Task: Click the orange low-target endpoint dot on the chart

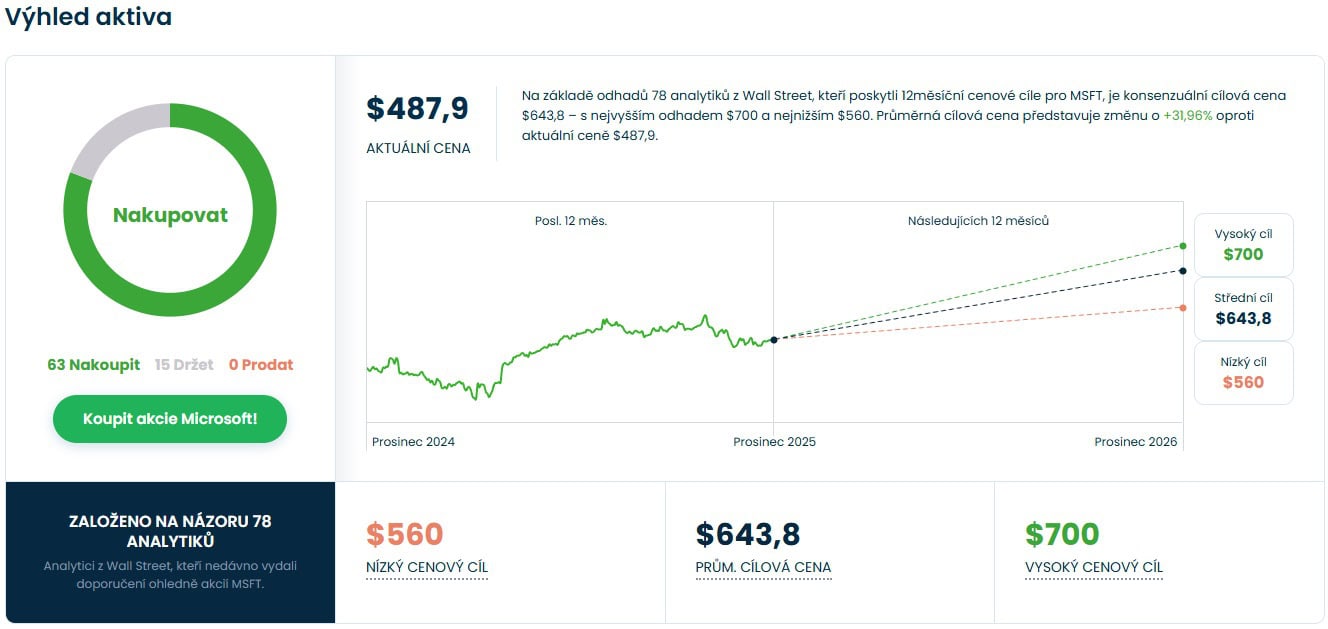Action: tap(1183, 308)
